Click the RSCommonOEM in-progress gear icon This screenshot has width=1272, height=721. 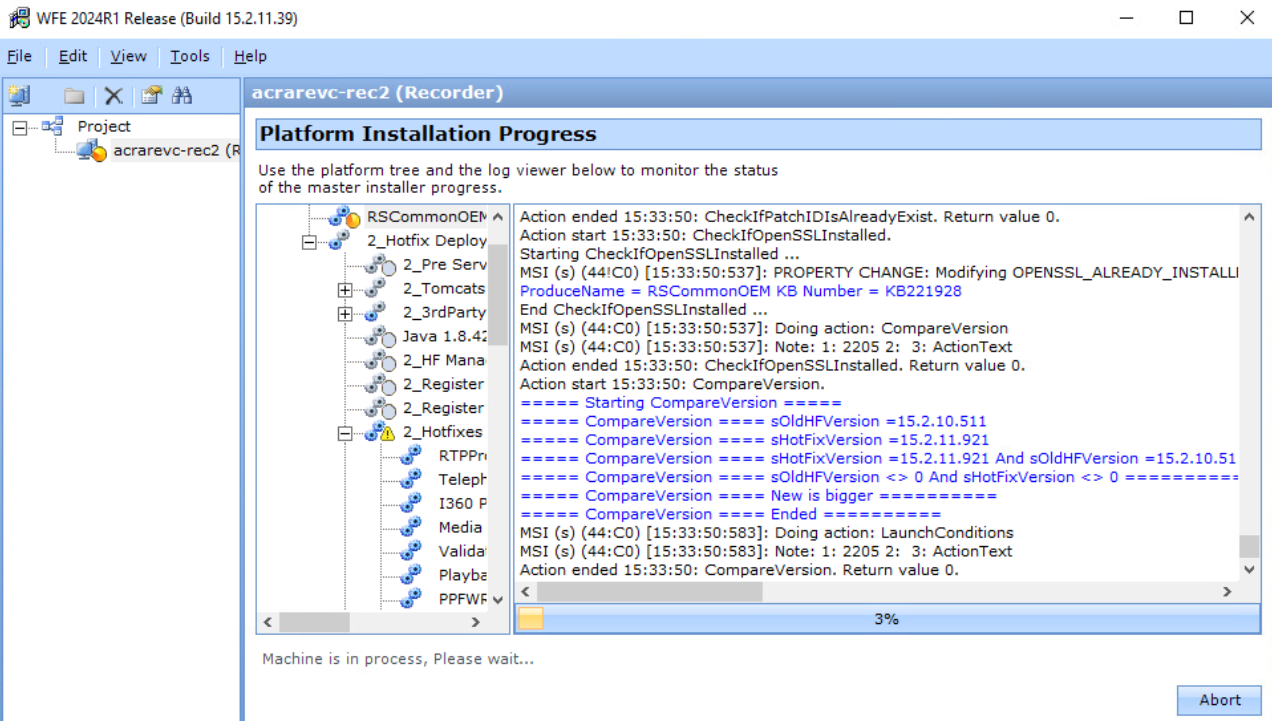(344, 217)
